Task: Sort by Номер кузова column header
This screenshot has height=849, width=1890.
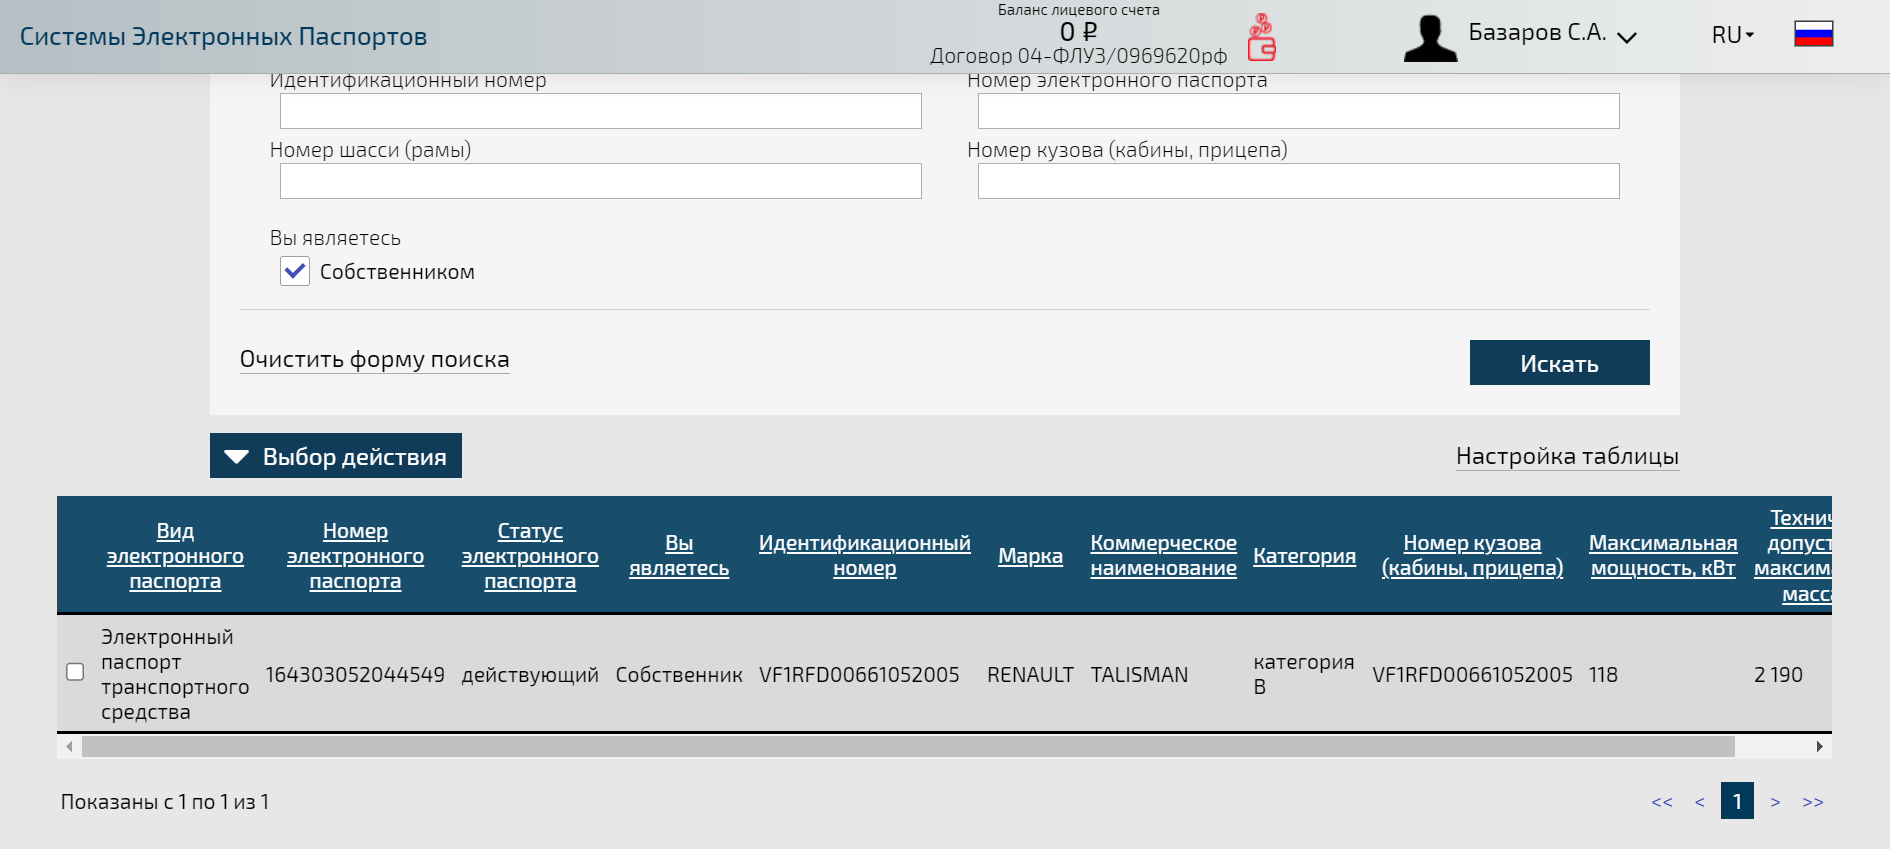Action: point(1472,555)
